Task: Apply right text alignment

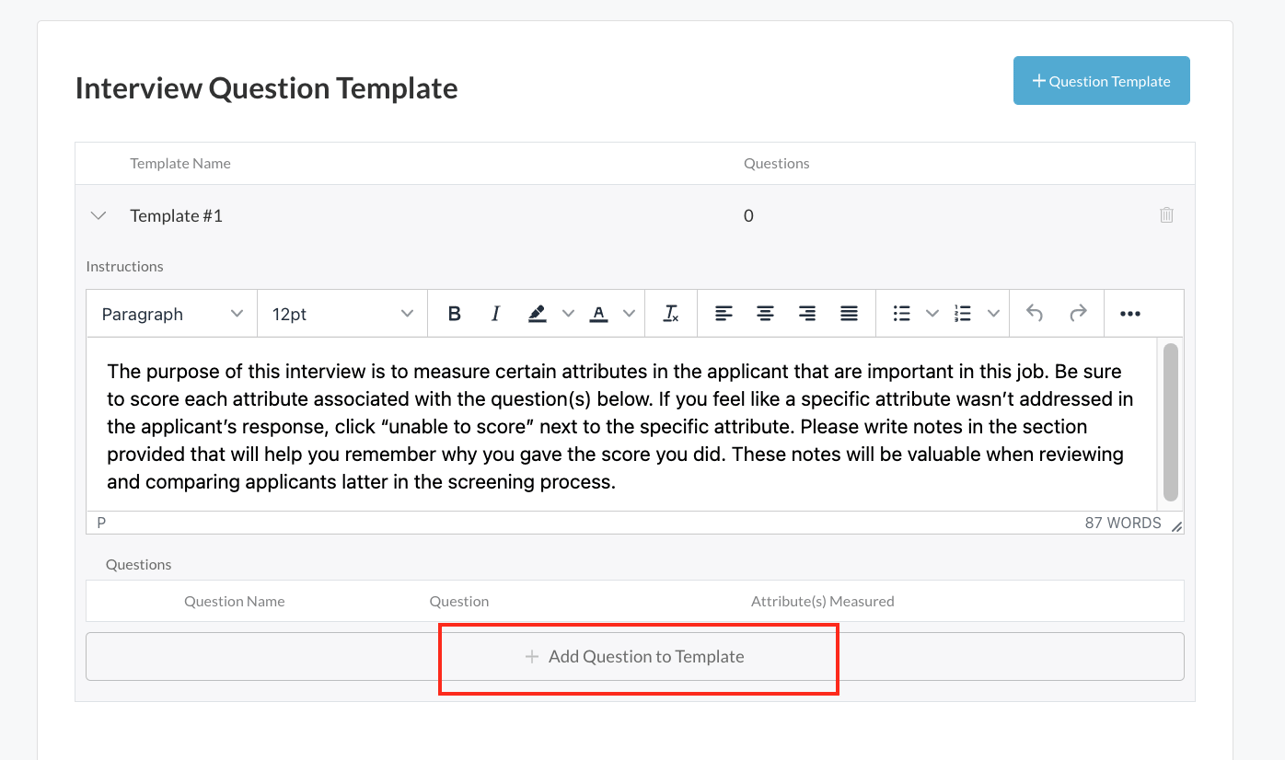Action: [806, 313]
